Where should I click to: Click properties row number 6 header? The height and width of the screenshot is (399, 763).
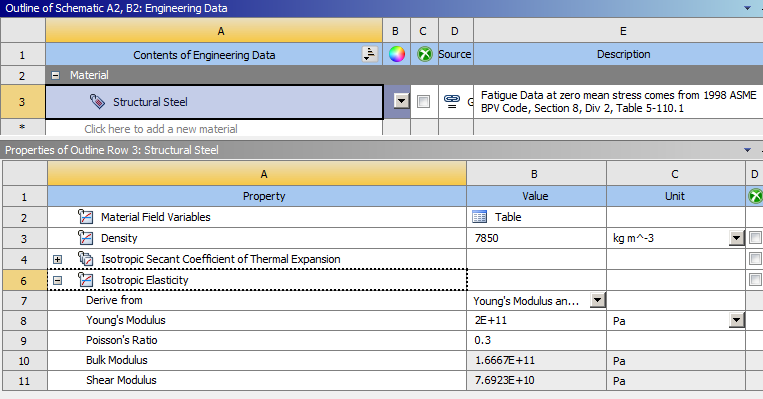click(x=24, y=280)
